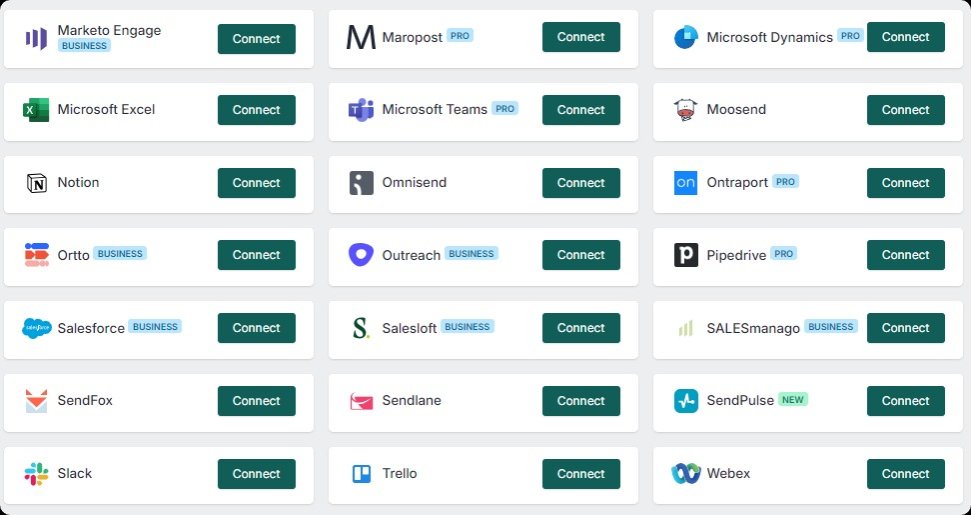This screenshot has height=515, width=971.
Task: Connect the Omnisend integration
Action: coord(581,183)
